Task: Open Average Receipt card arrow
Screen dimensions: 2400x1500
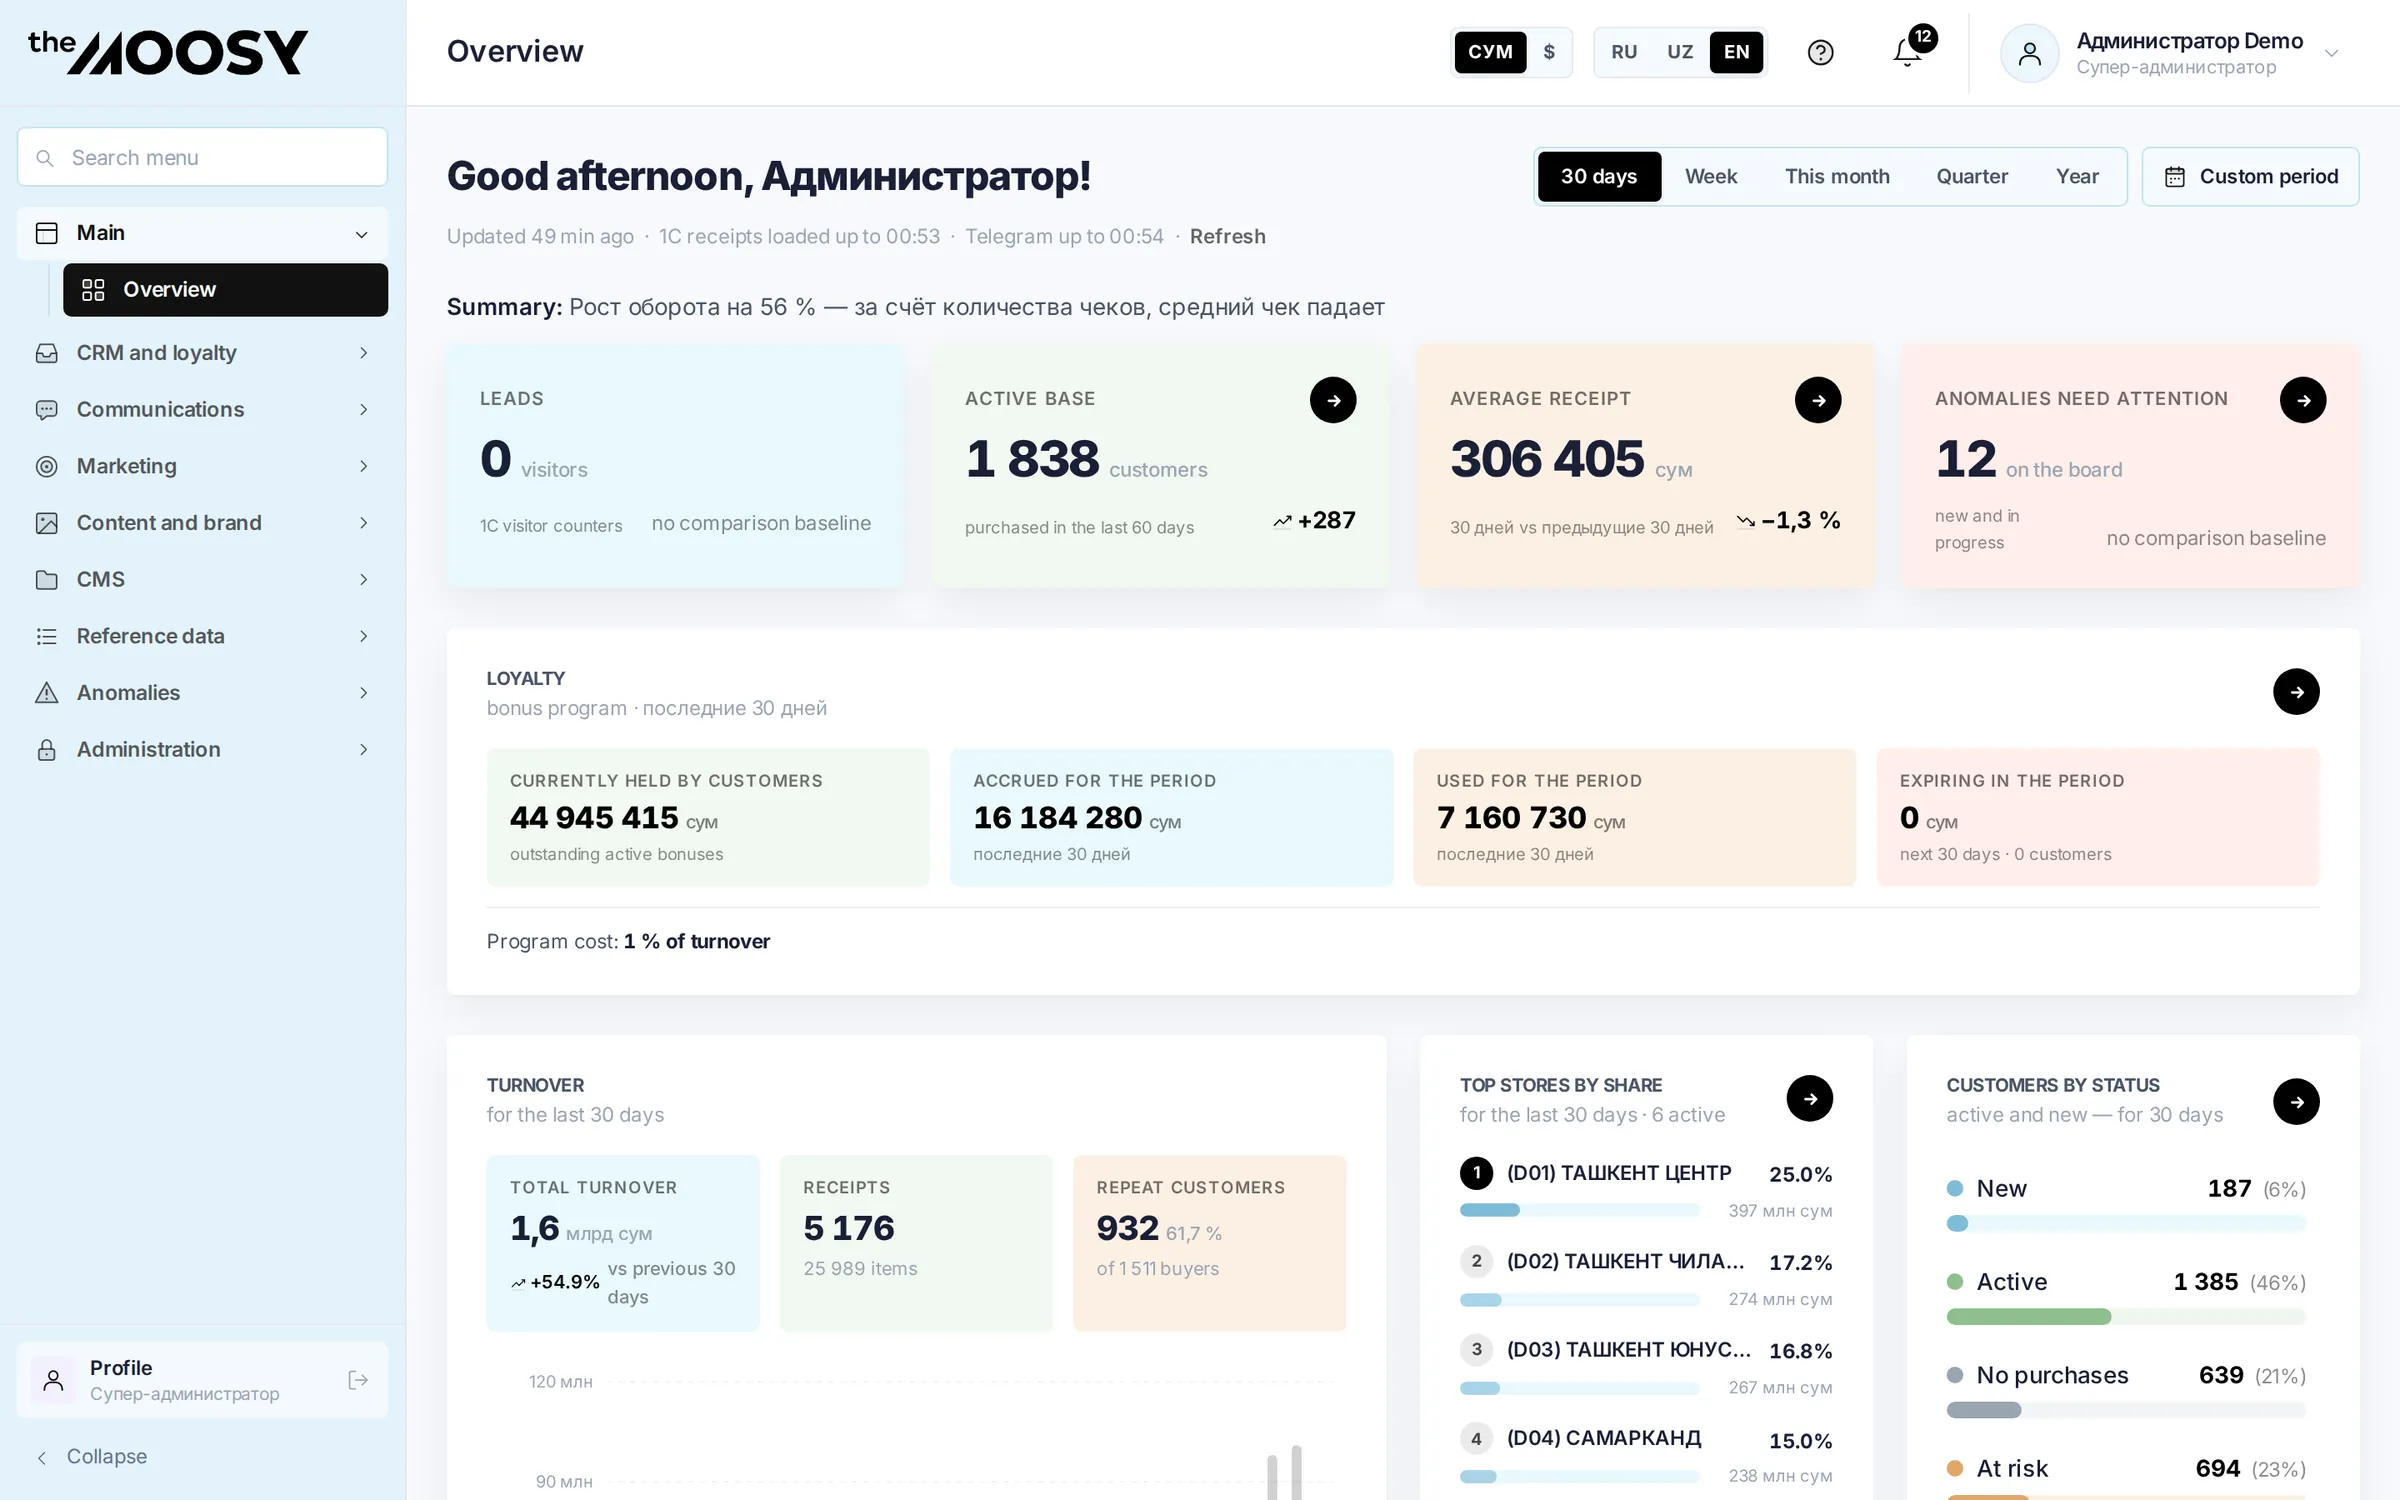Action: point(1818,400)
